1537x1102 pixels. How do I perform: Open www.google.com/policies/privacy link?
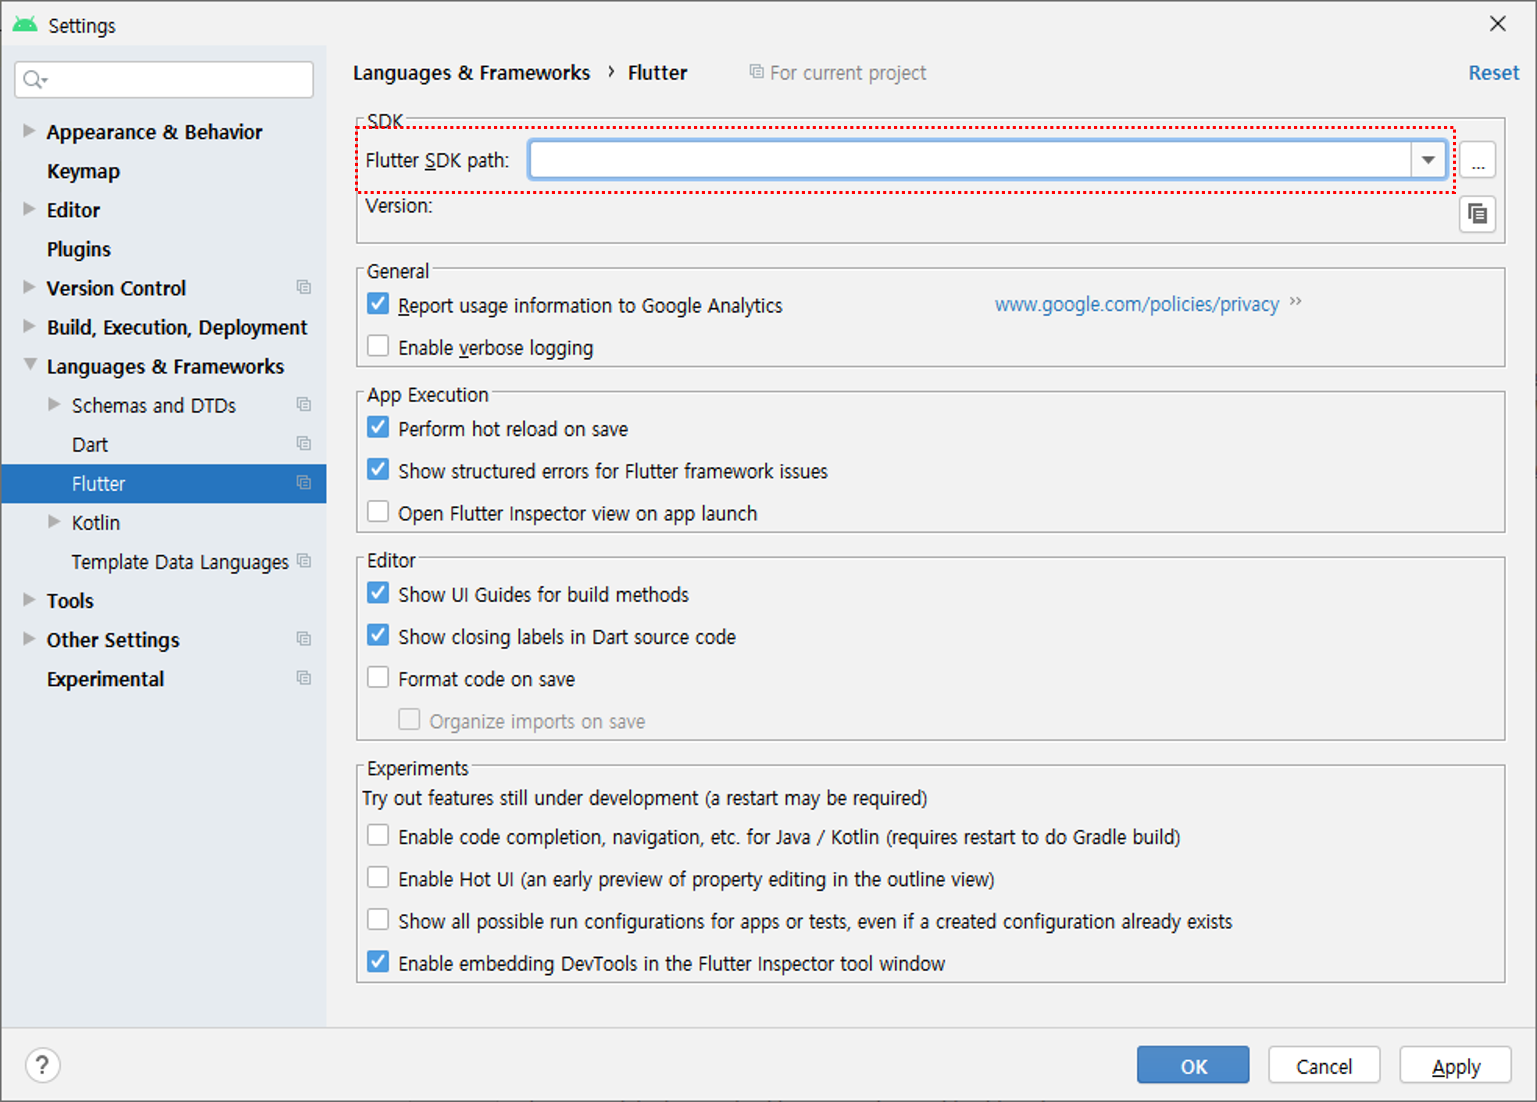(1137, 304)
